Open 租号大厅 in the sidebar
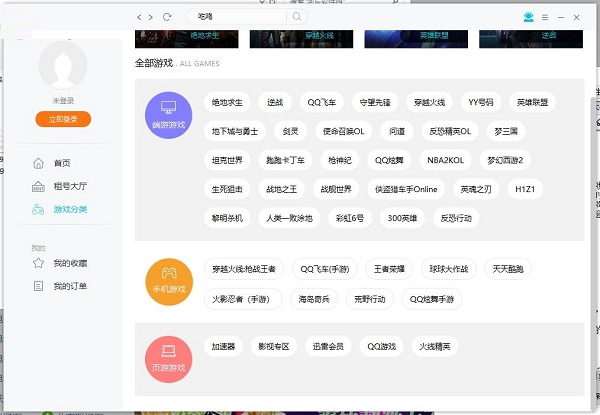Viewport: 600px width, 415px height. pyautogui.click(x=70, y=186)
